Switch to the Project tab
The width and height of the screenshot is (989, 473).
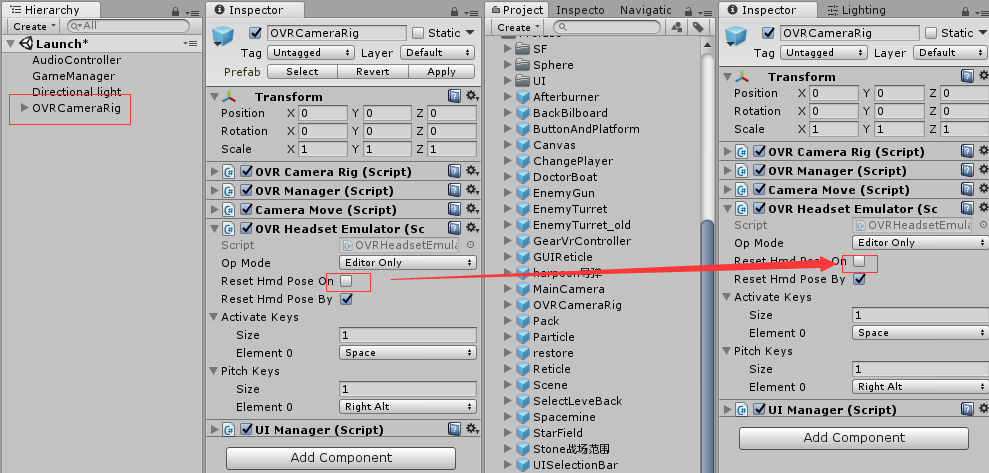(517, 10)
